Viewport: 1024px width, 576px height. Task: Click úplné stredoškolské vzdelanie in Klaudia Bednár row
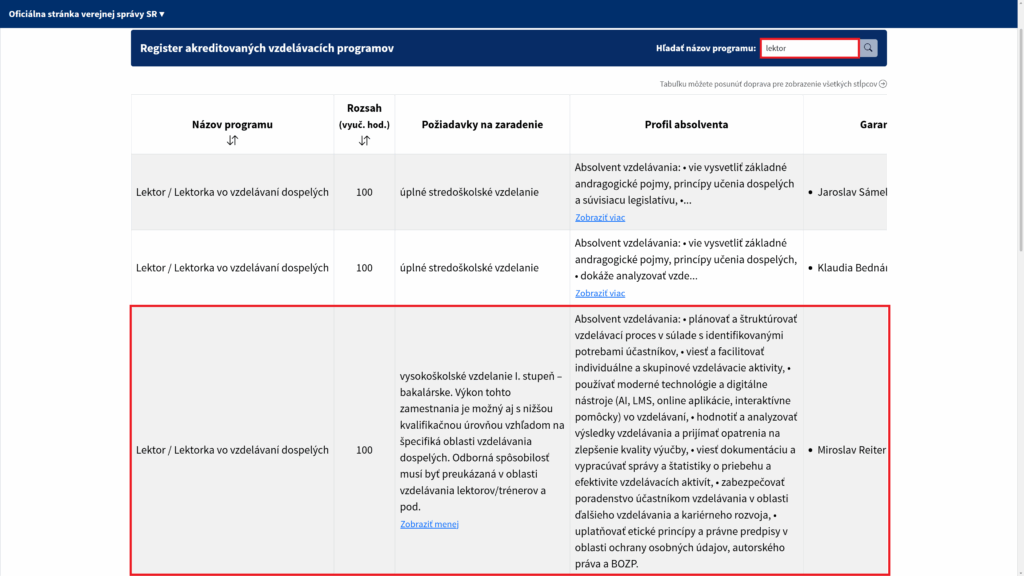[x=469, y=268]
